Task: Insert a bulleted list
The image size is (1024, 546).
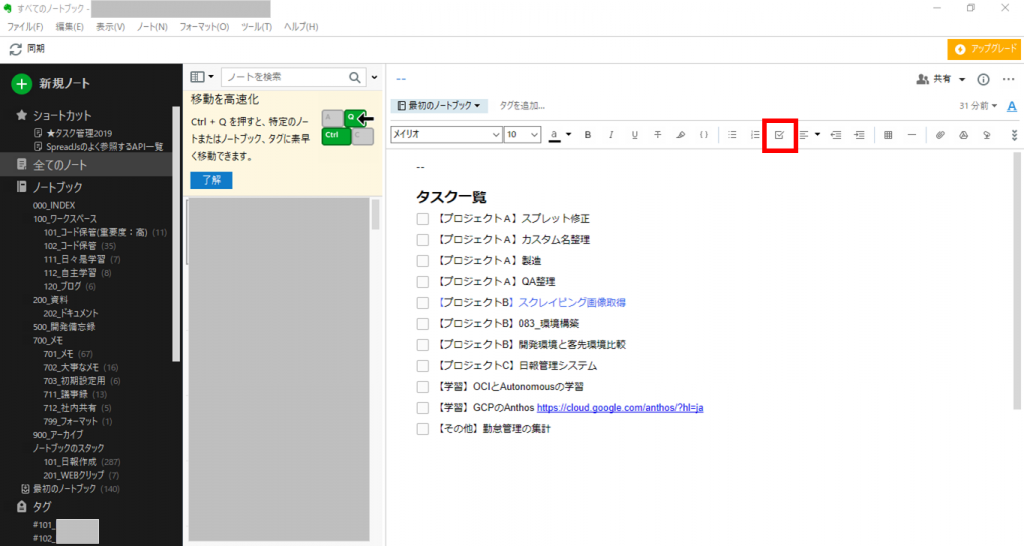Action: [x=732, y=135]
